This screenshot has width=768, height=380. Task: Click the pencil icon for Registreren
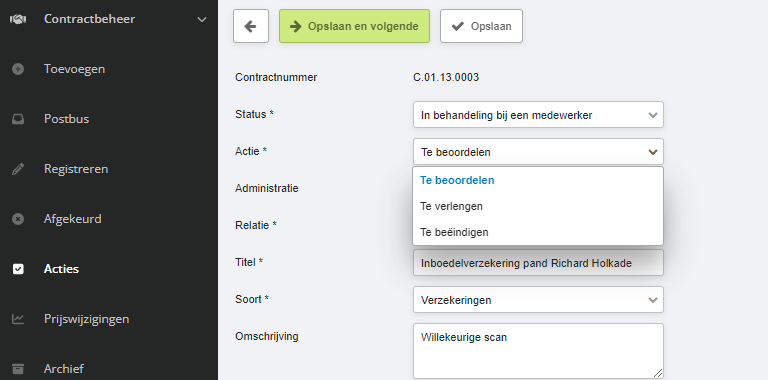click(x=18, y=169)
